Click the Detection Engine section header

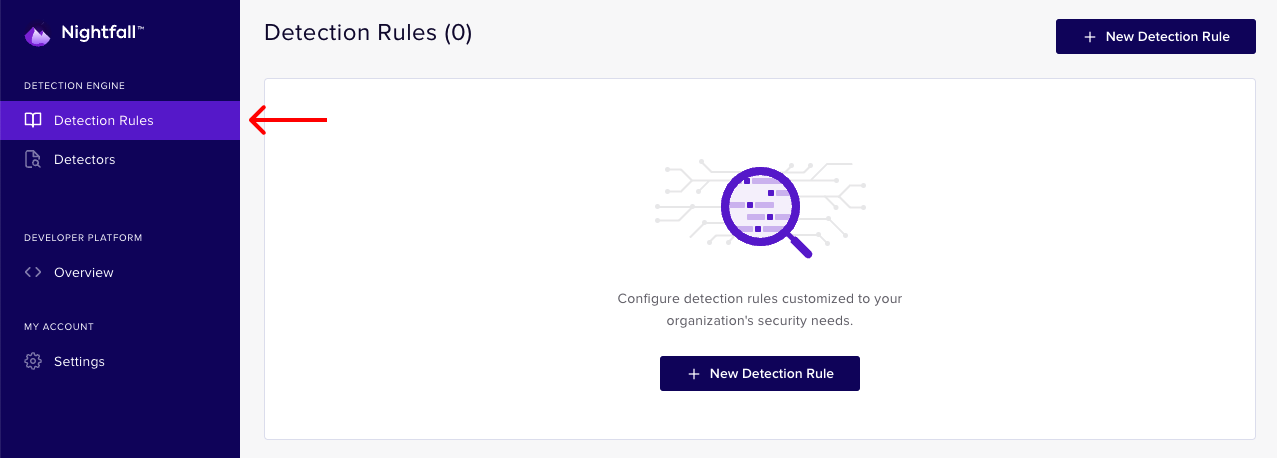point(74,86)
